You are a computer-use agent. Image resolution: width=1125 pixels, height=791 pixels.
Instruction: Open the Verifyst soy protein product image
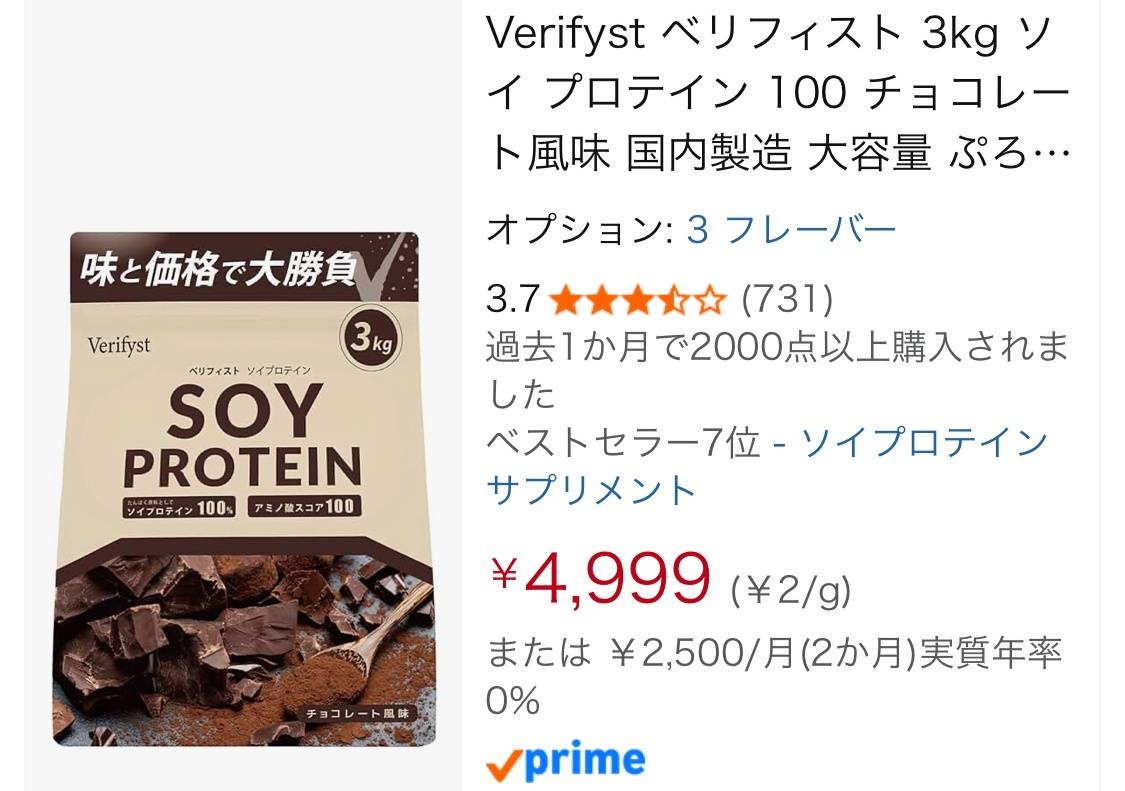coord(243,489)
